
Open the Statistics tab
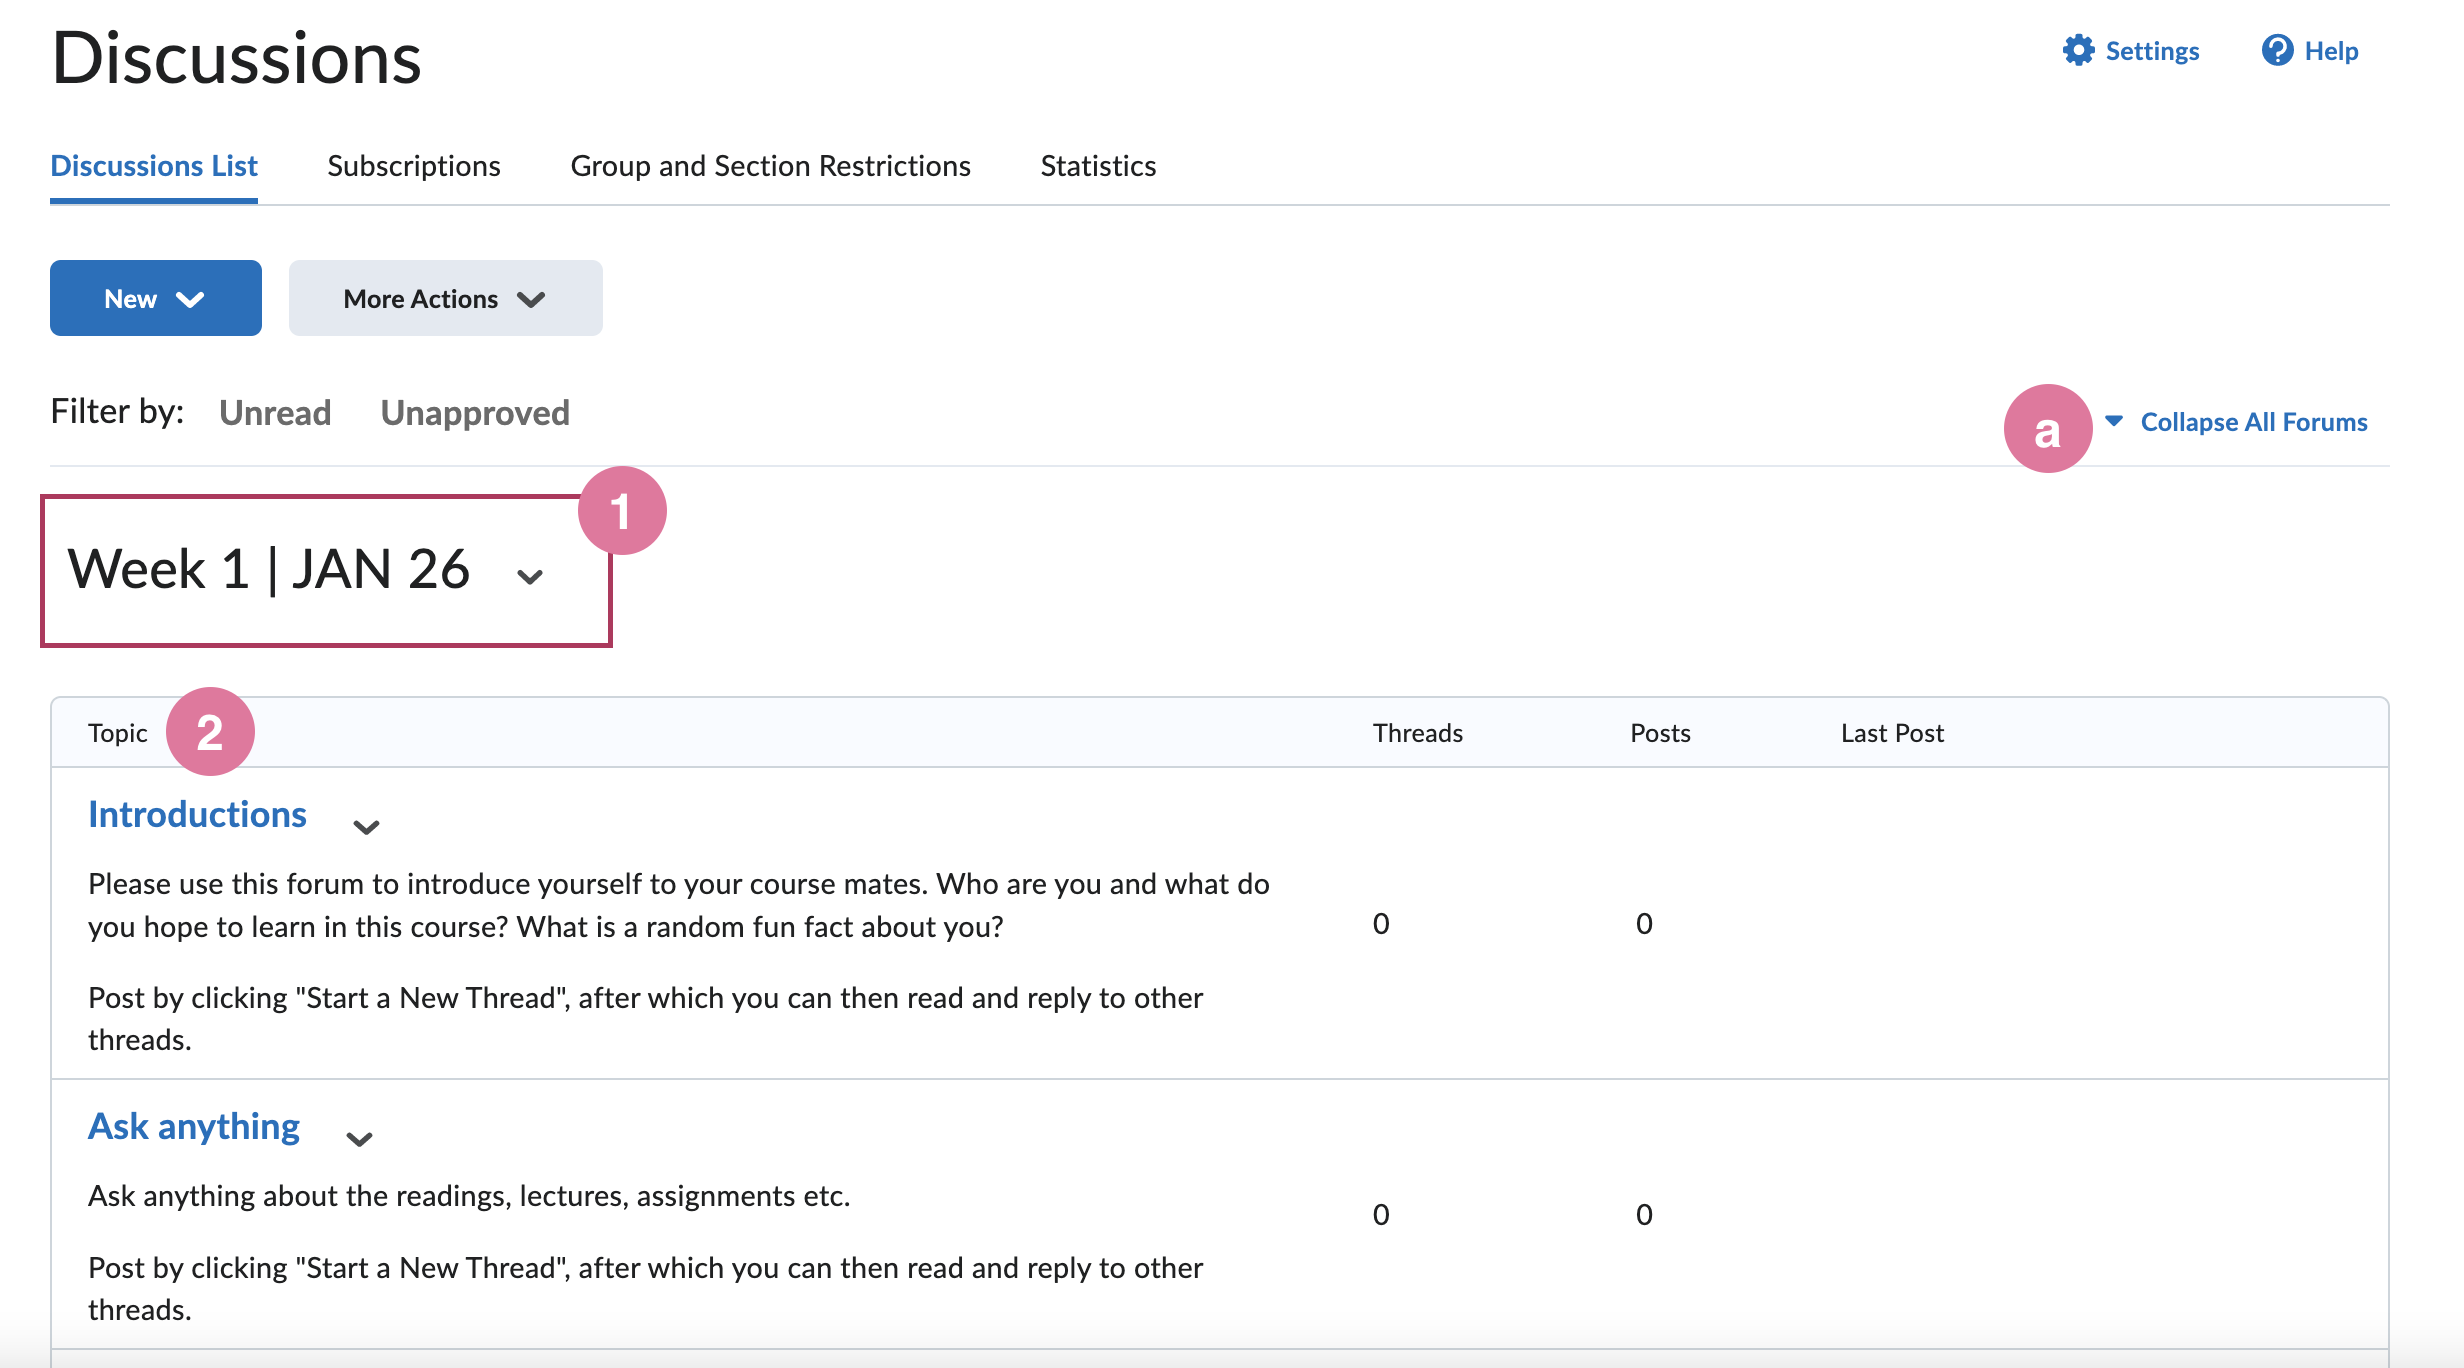tap(1097, 165)
